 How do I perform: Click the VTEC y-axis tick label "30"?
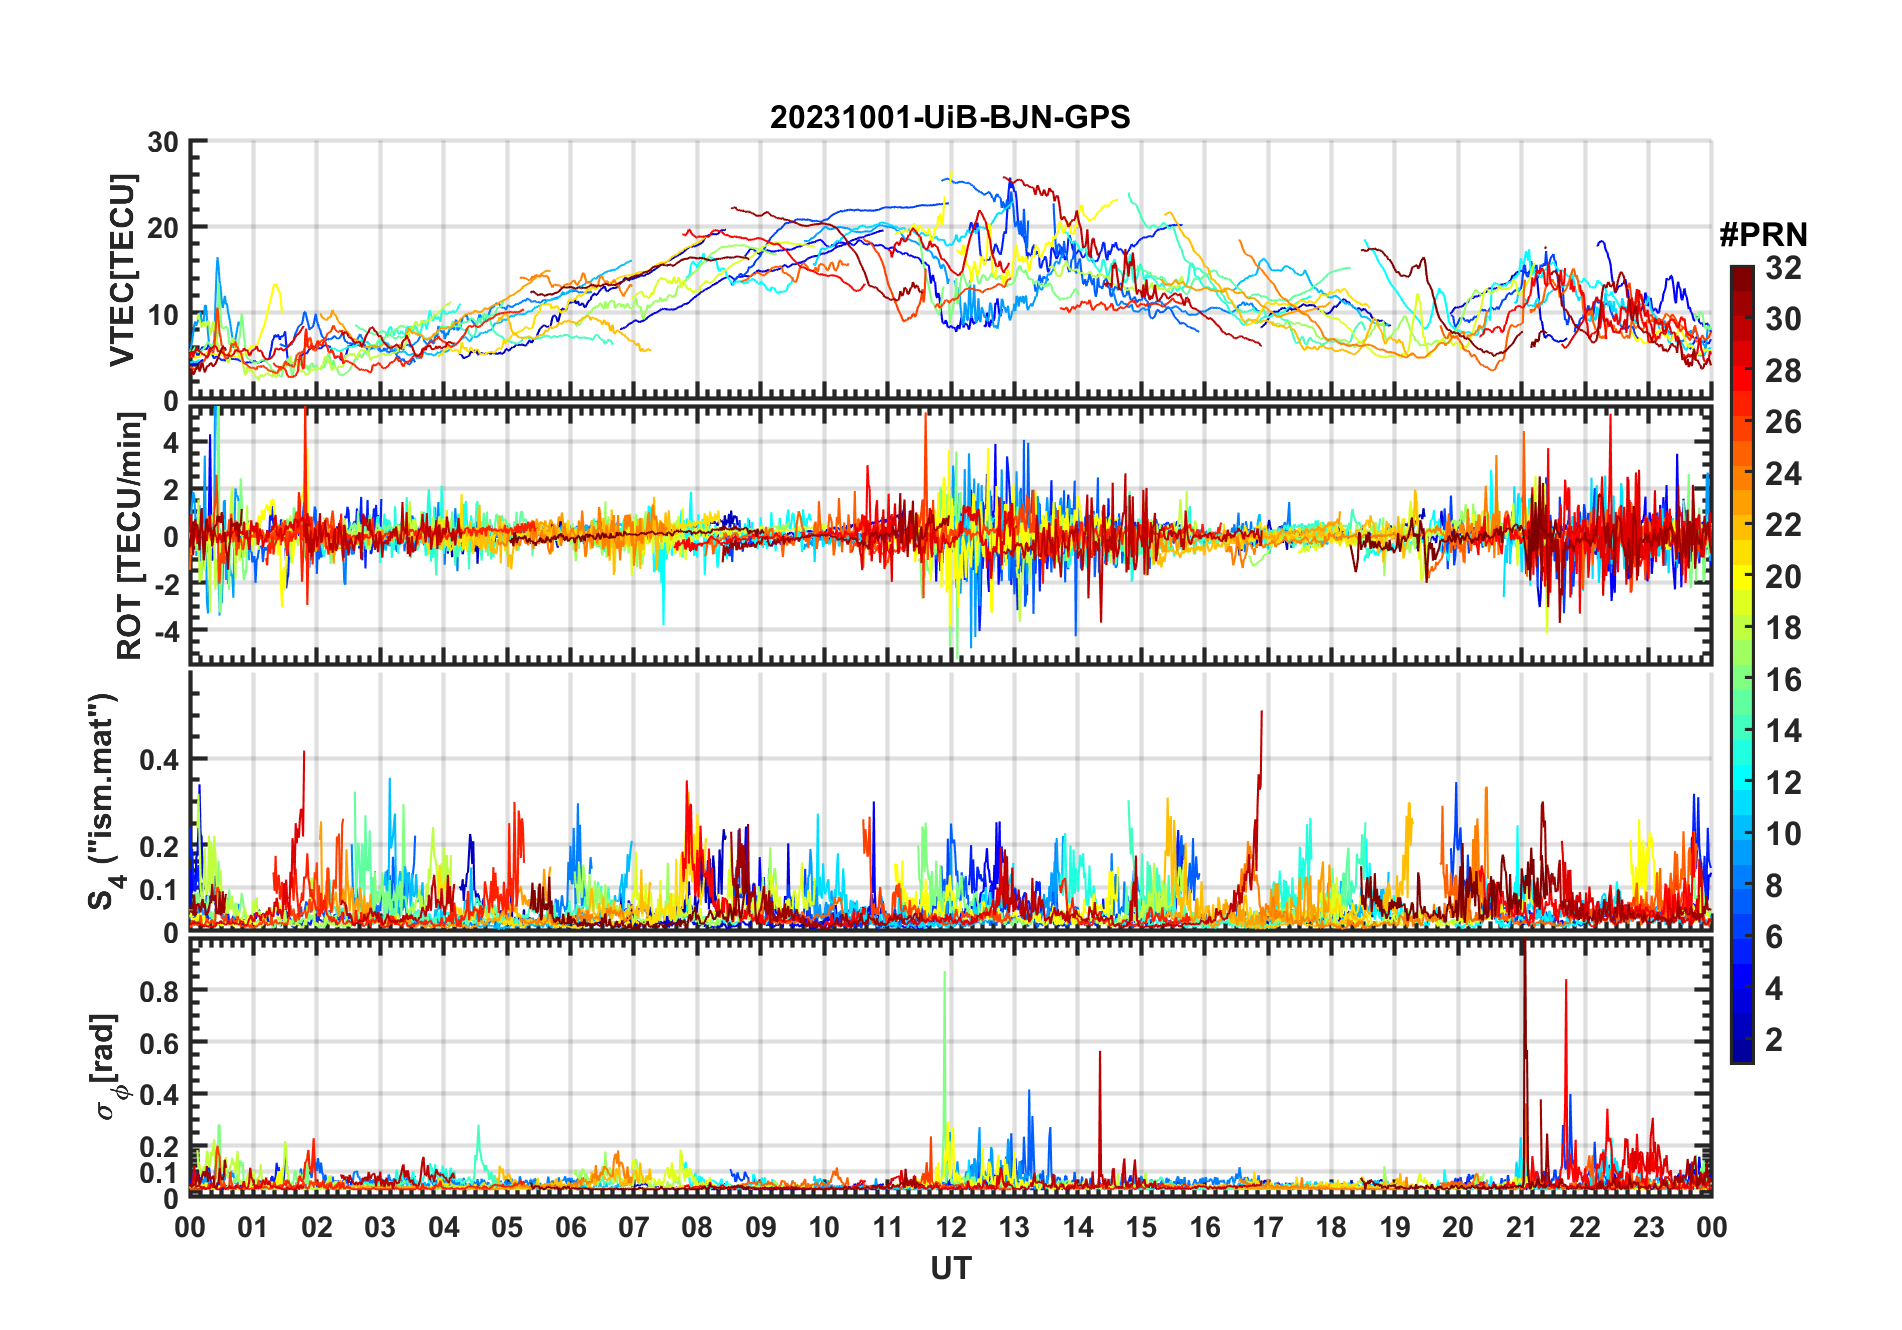163,142
